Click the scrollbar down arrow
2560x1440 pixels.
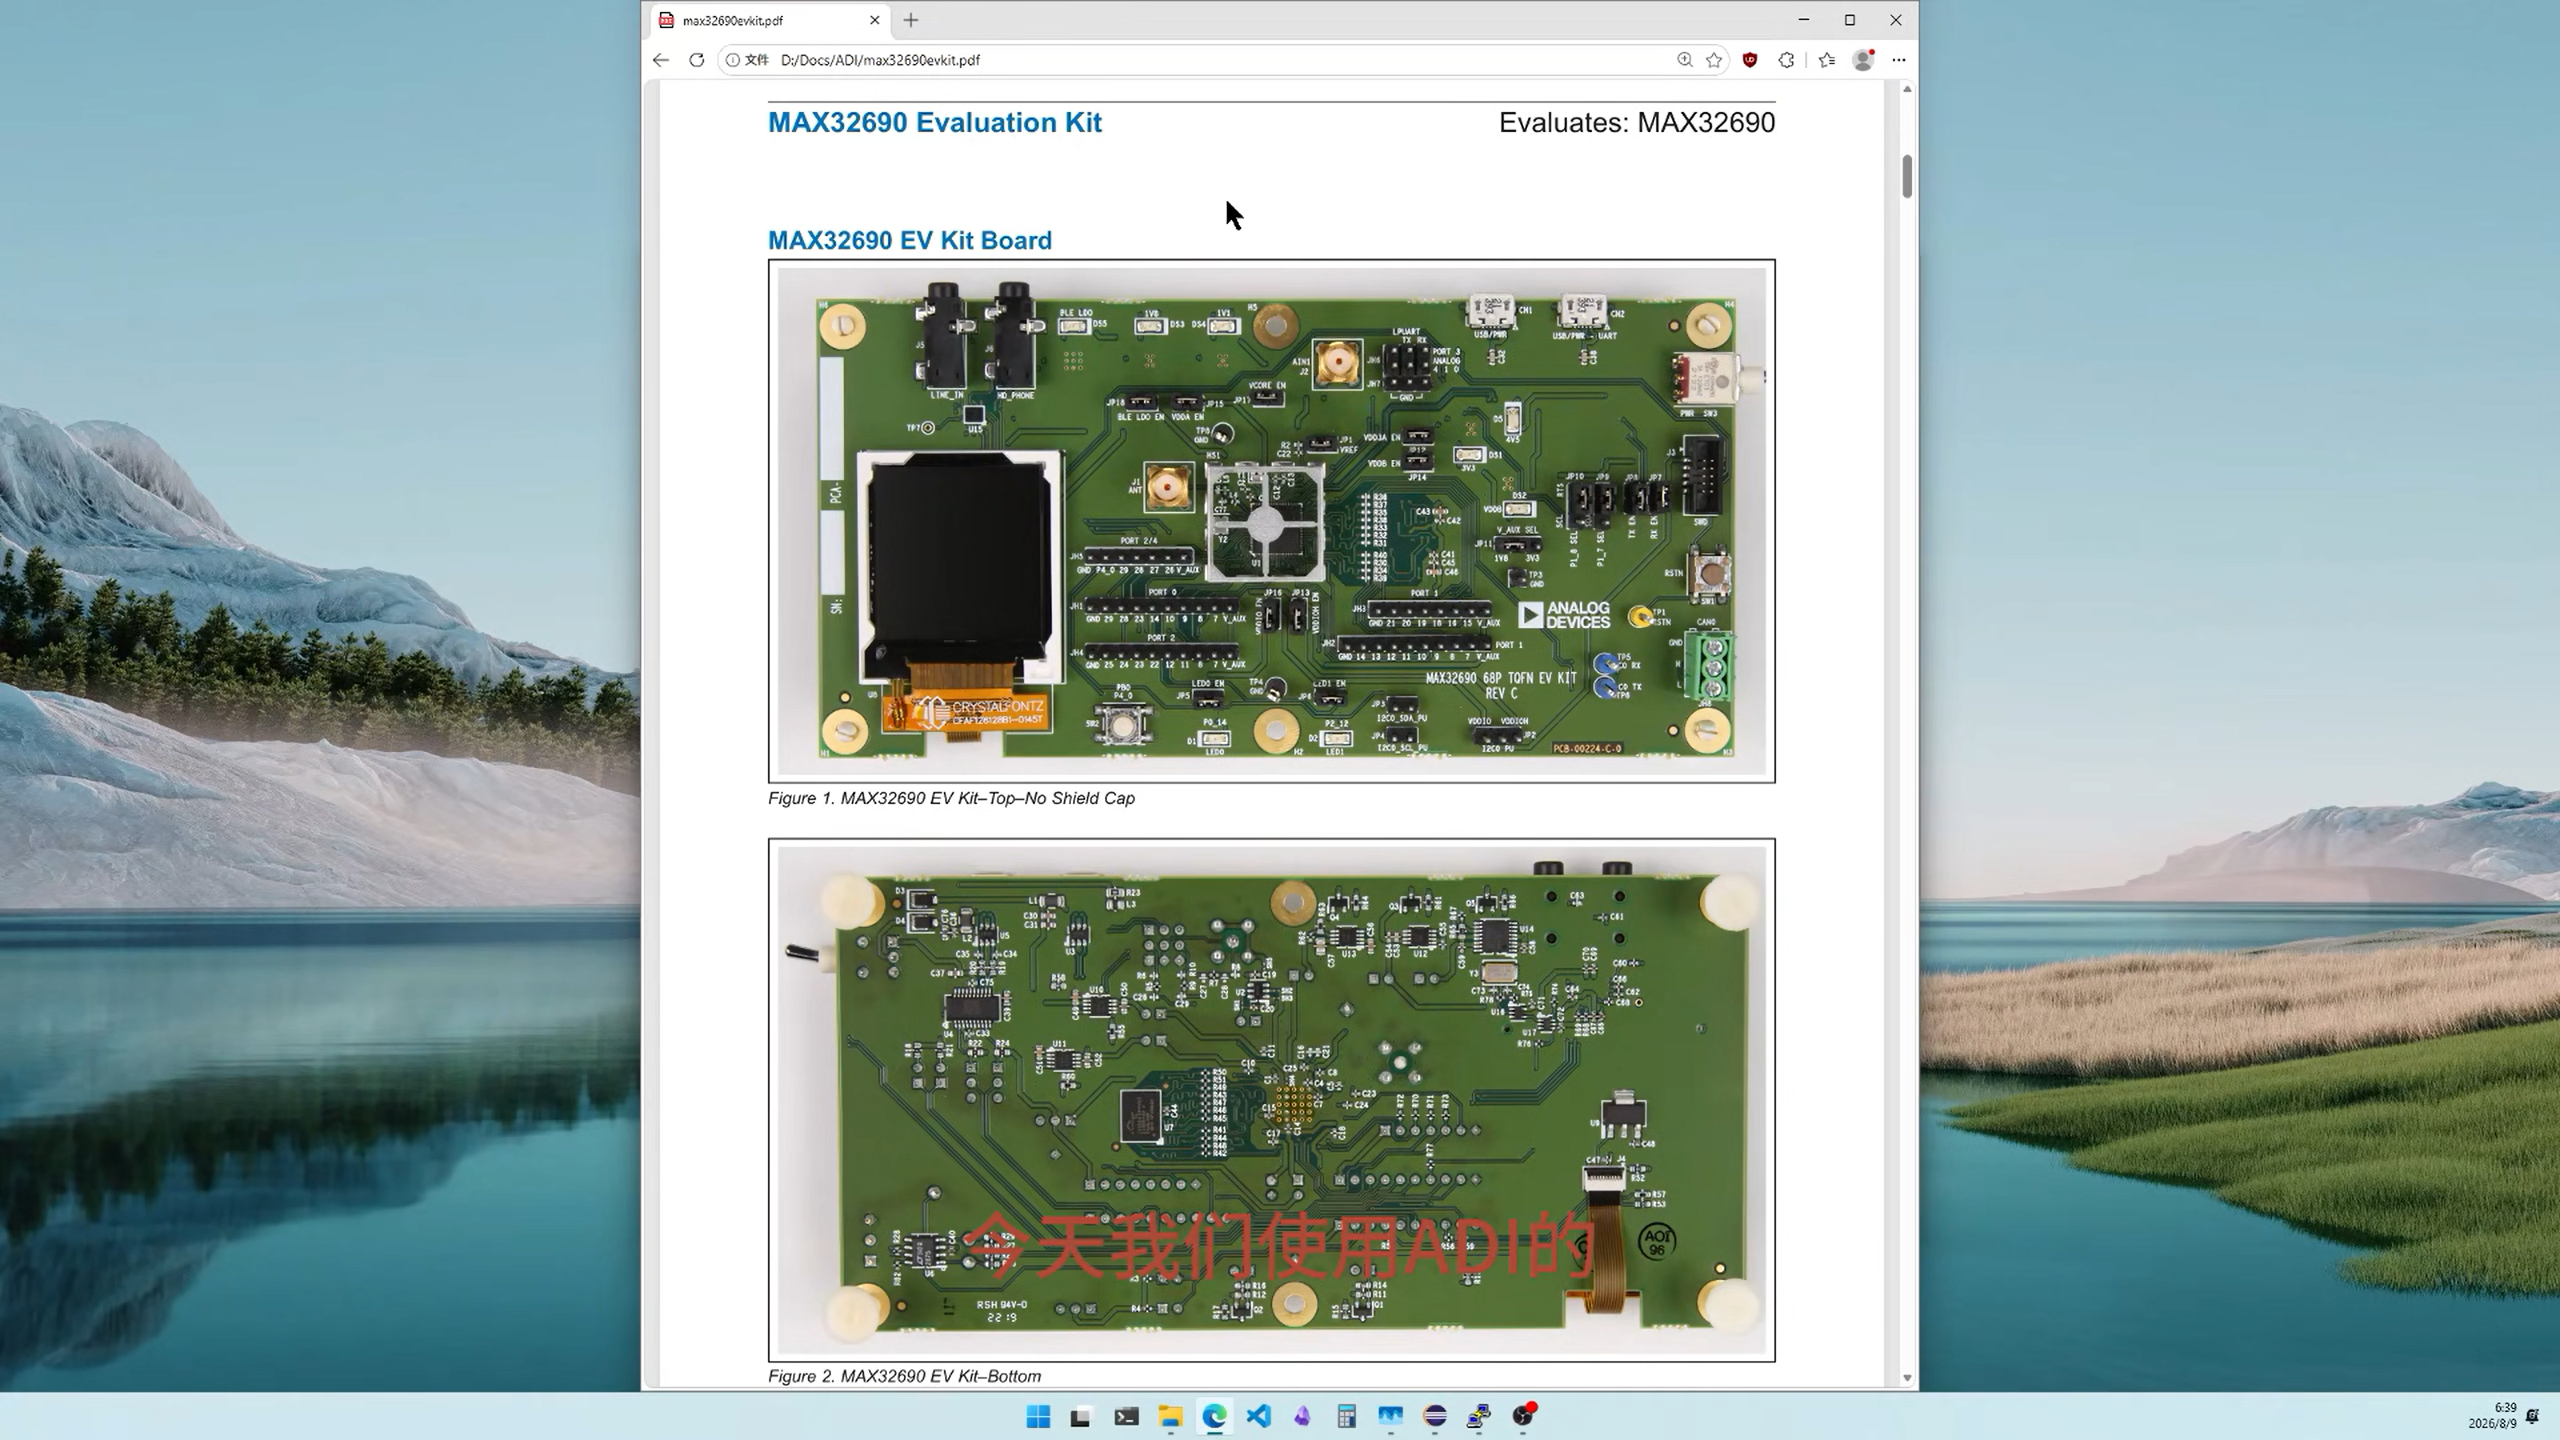click(x=1907, y=1378)
